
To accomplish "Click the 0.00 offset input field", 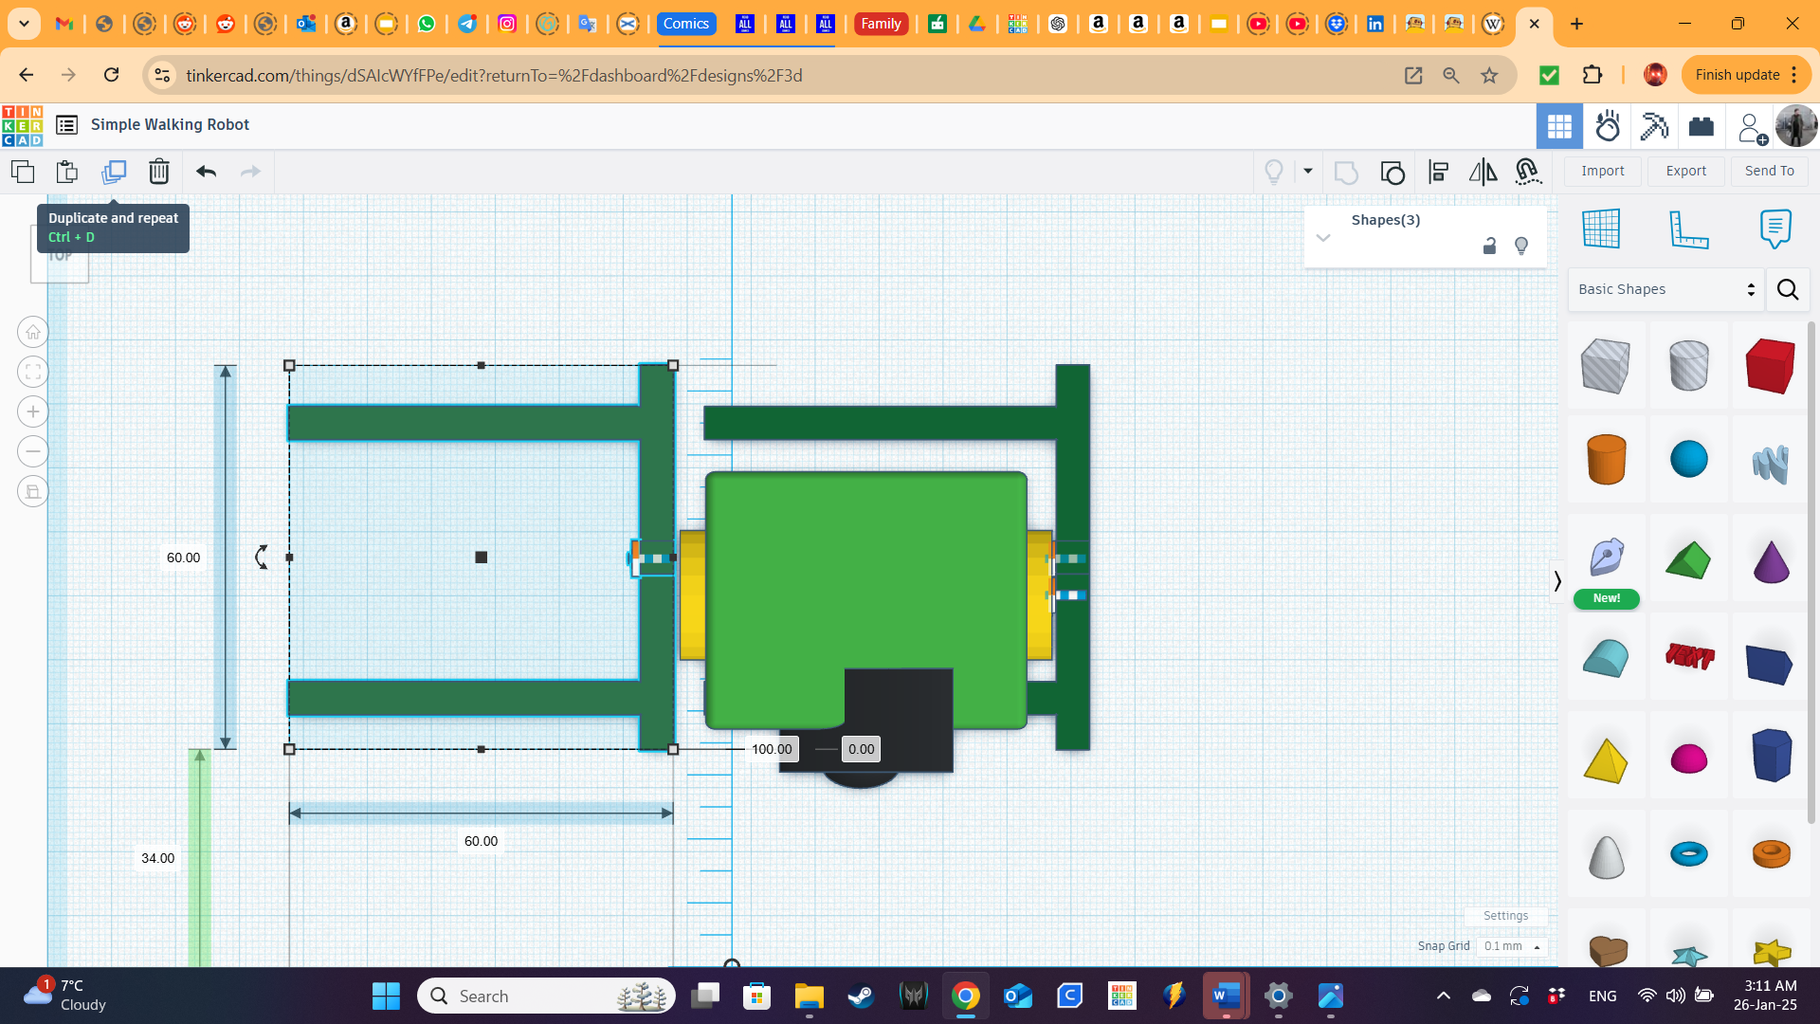I will pos(861,749).
